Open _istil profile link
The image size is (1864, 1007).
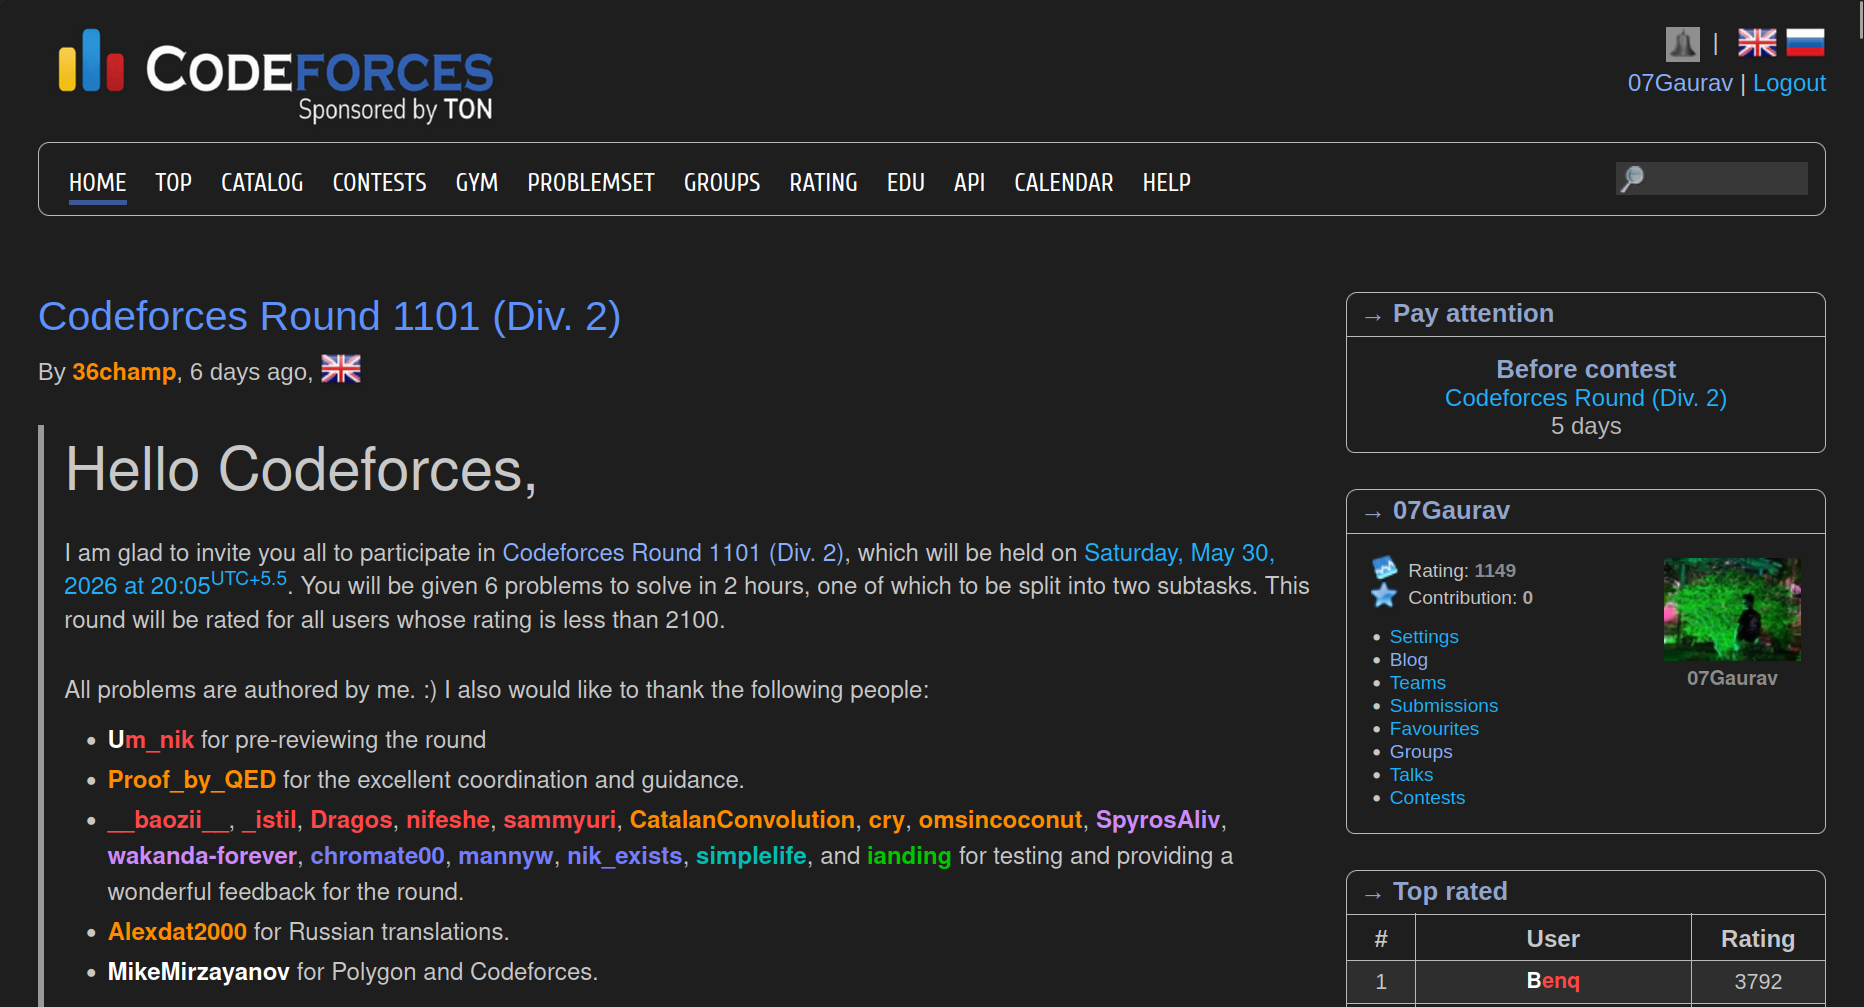(270, 820)
